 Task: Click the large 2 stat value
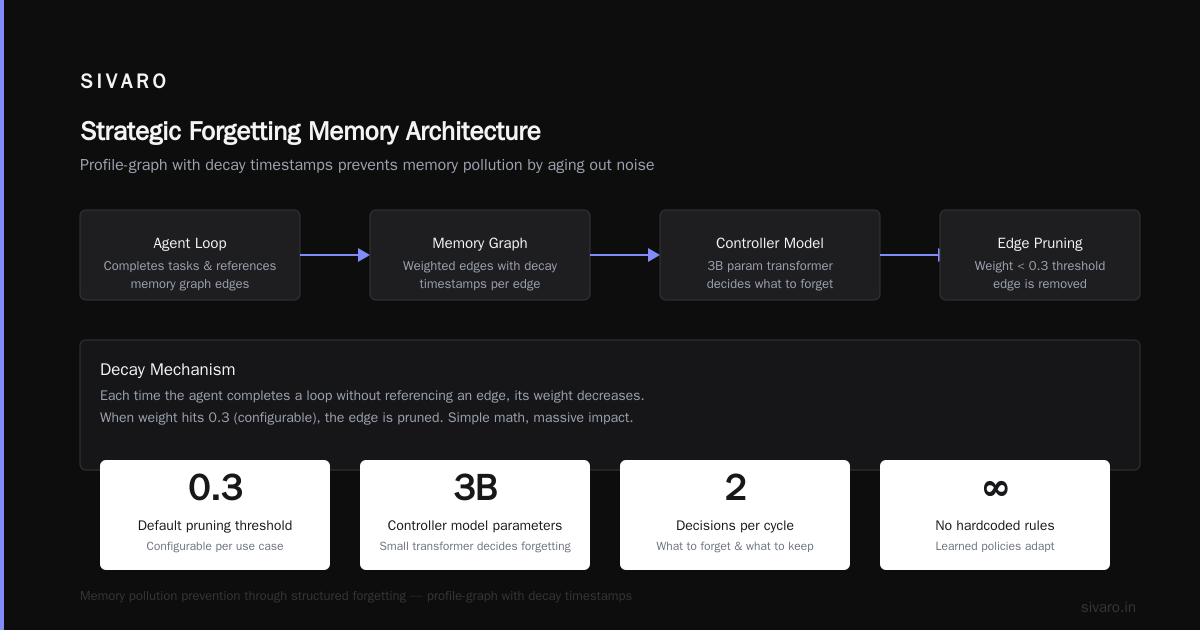click(735, 488)
